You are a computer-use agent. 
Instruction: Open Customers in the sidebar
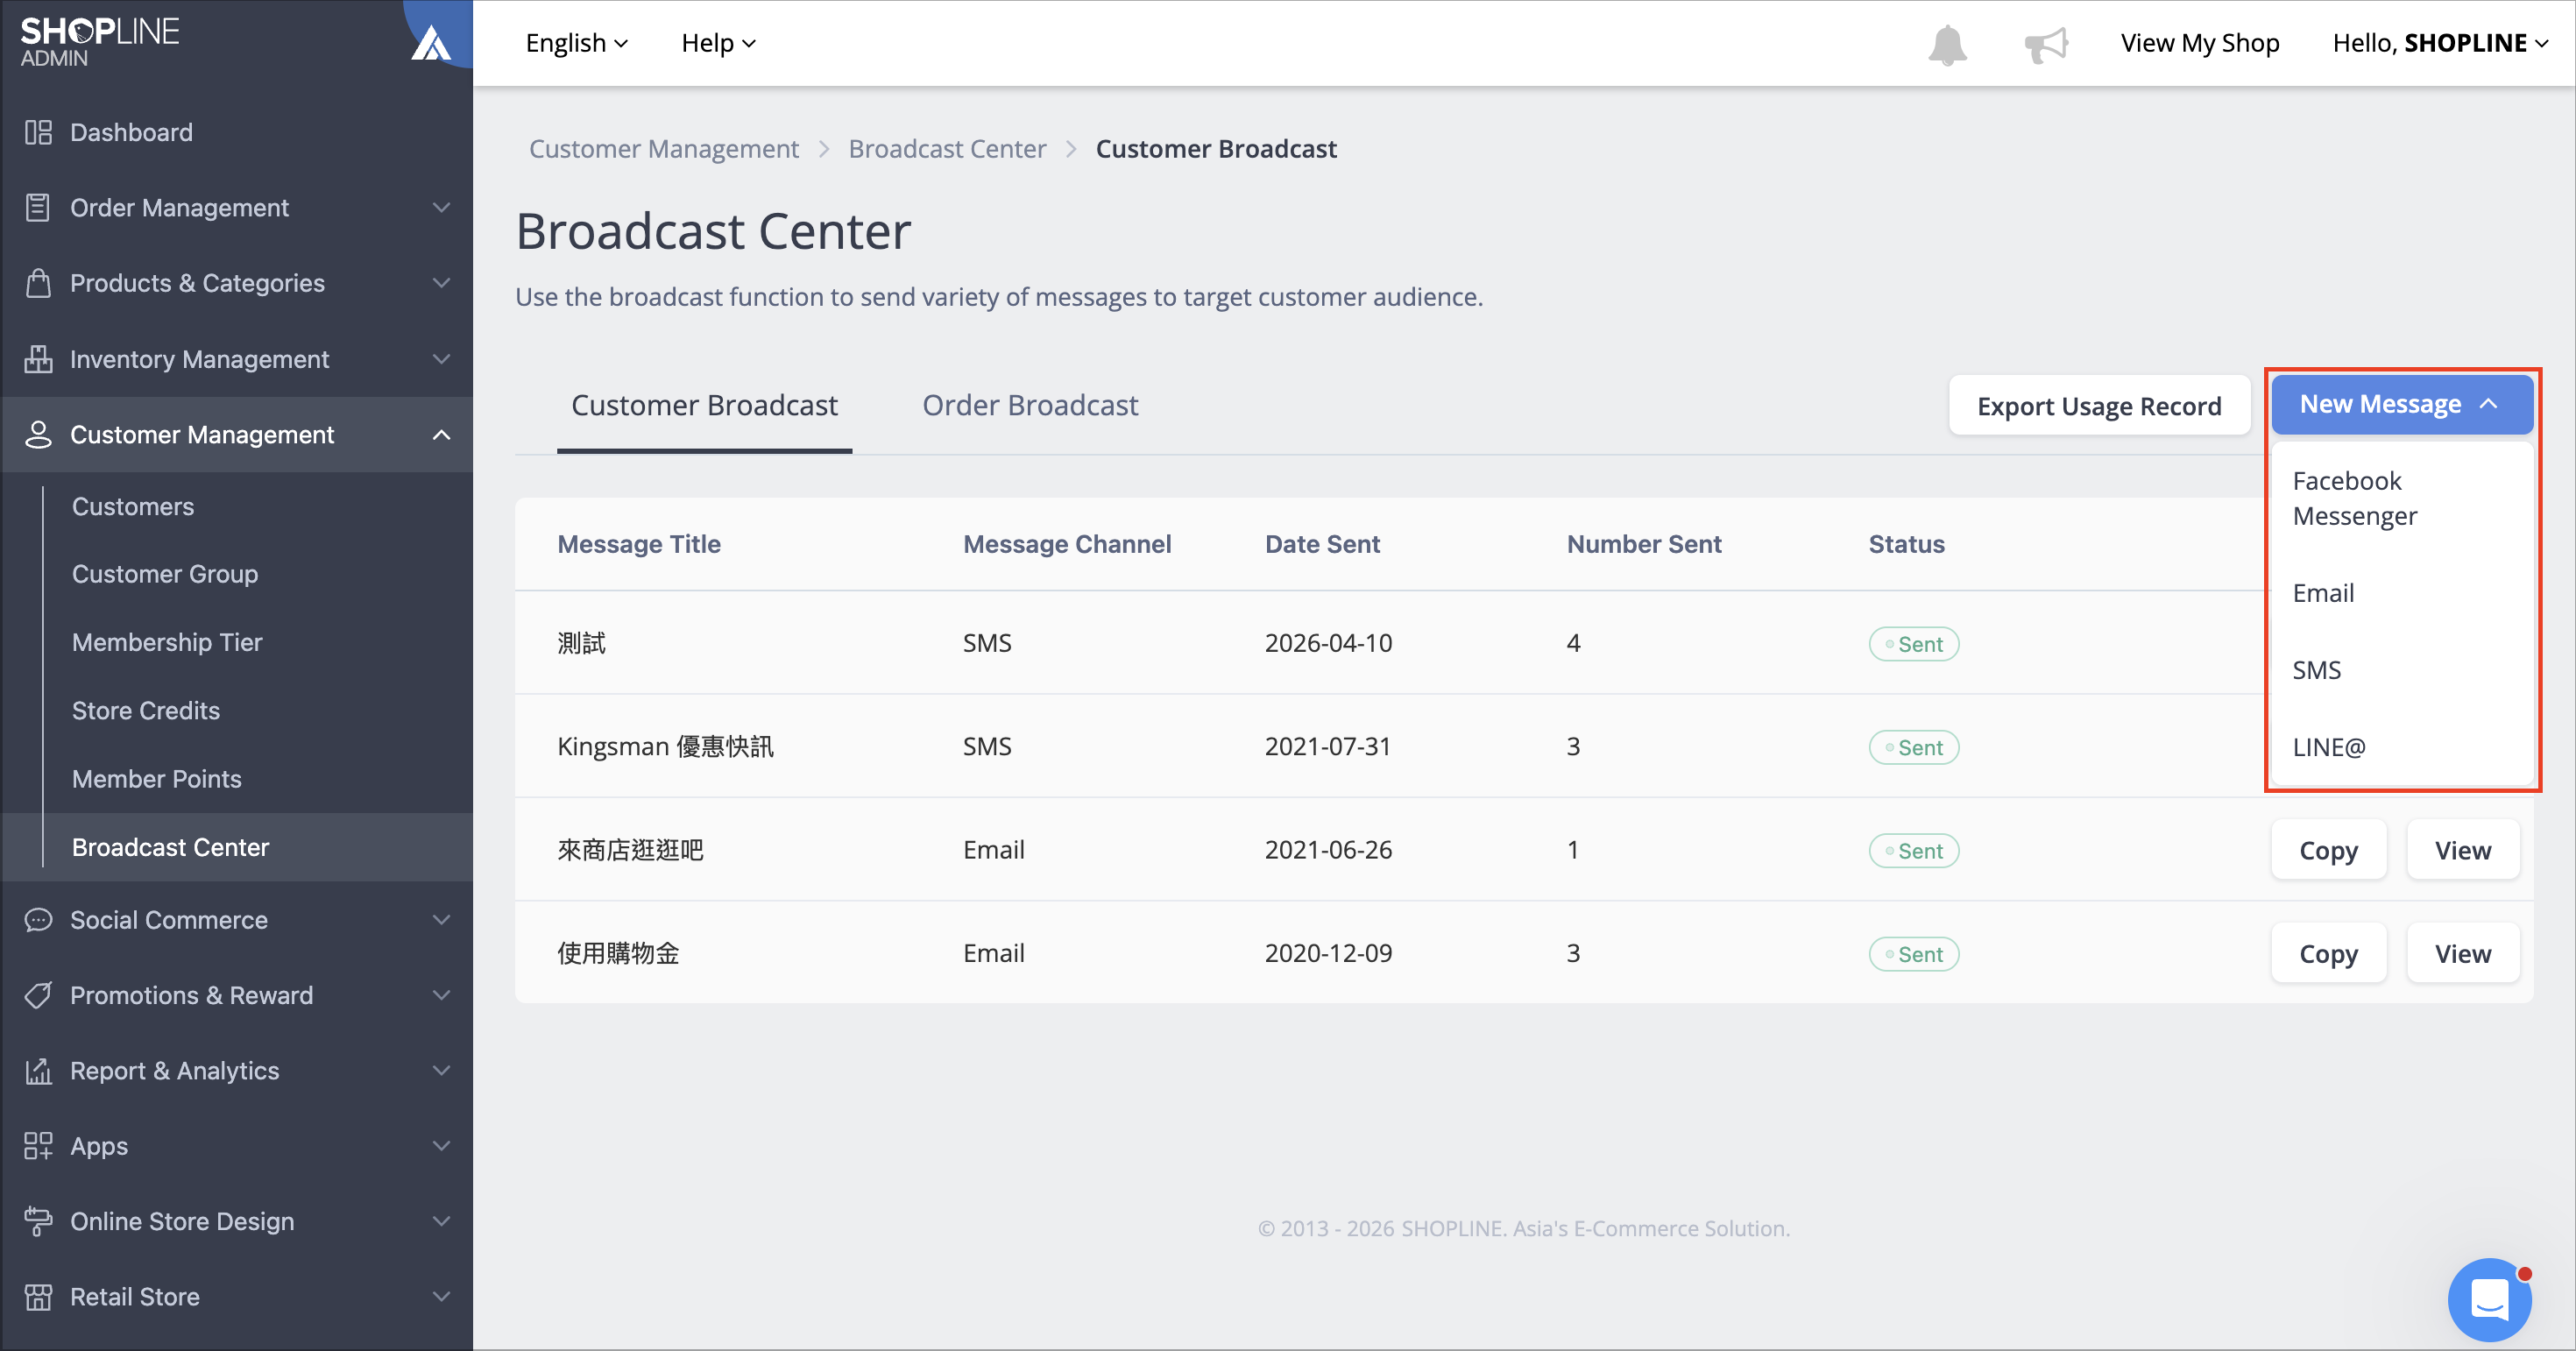click(x=133, y=506)
